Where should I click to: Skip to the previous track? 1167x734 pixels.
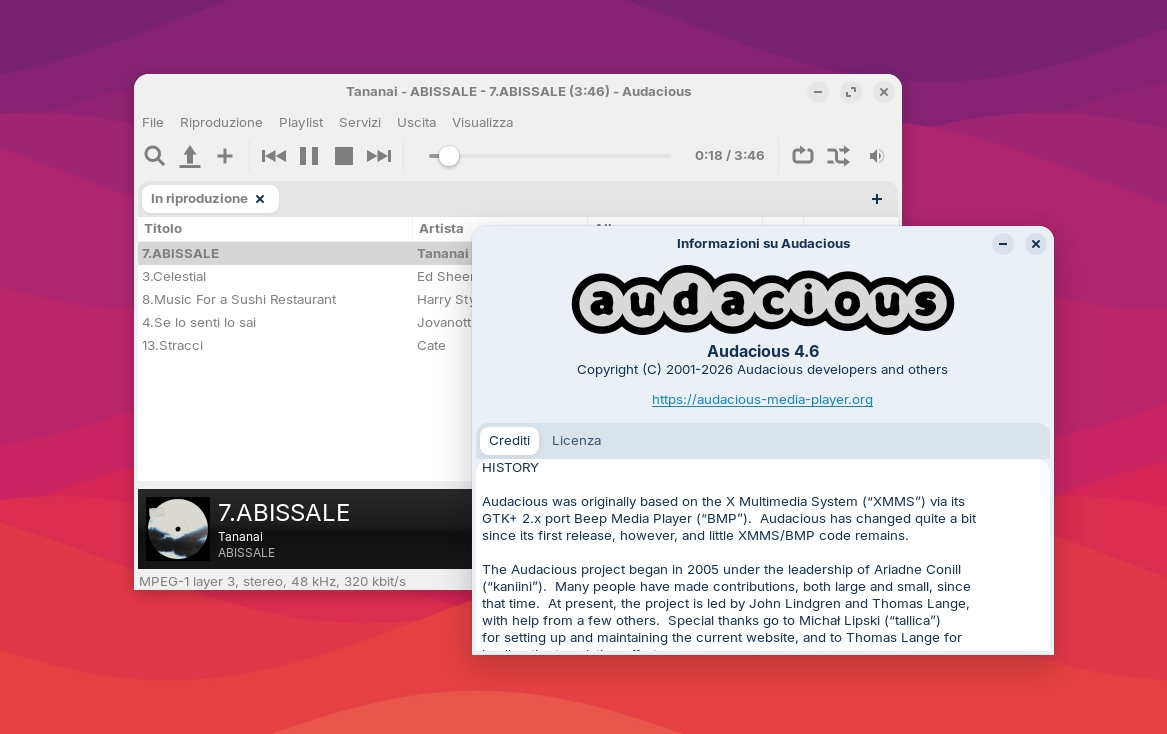tap(274, 156)
